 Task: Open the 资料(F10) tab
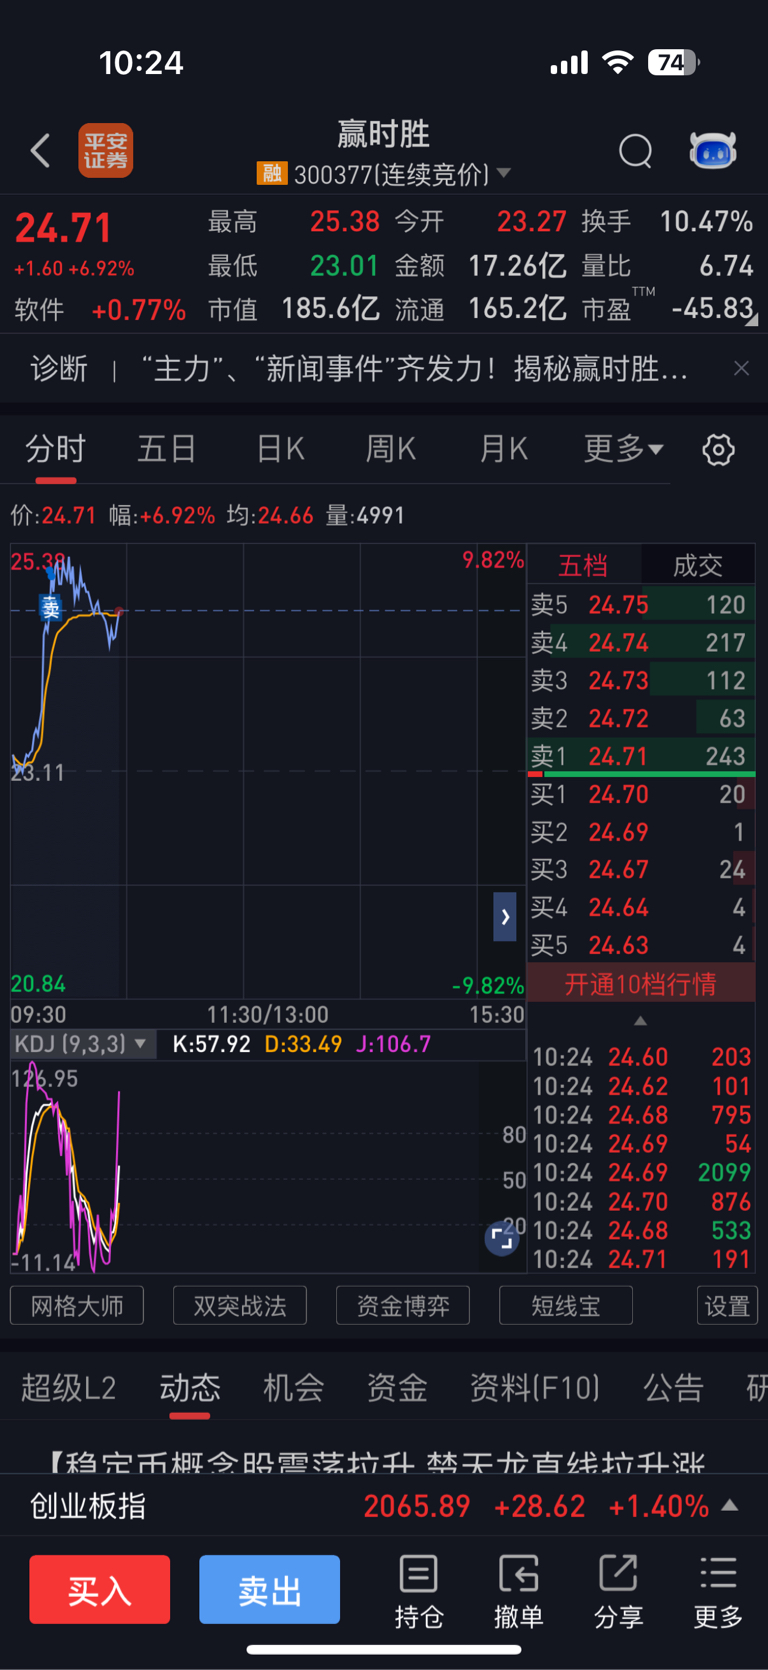(x=535, y=1388)
